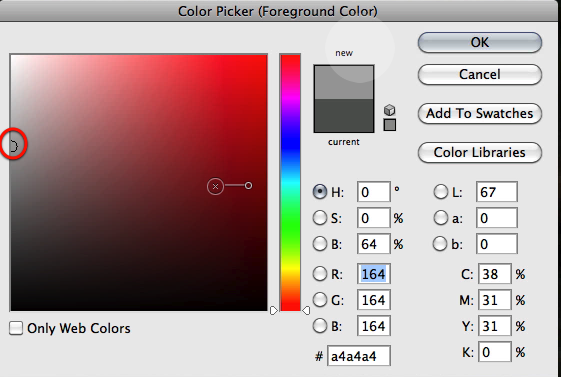Confirm the color with OK
Screen dimensions: 561x377
point(480,43)
